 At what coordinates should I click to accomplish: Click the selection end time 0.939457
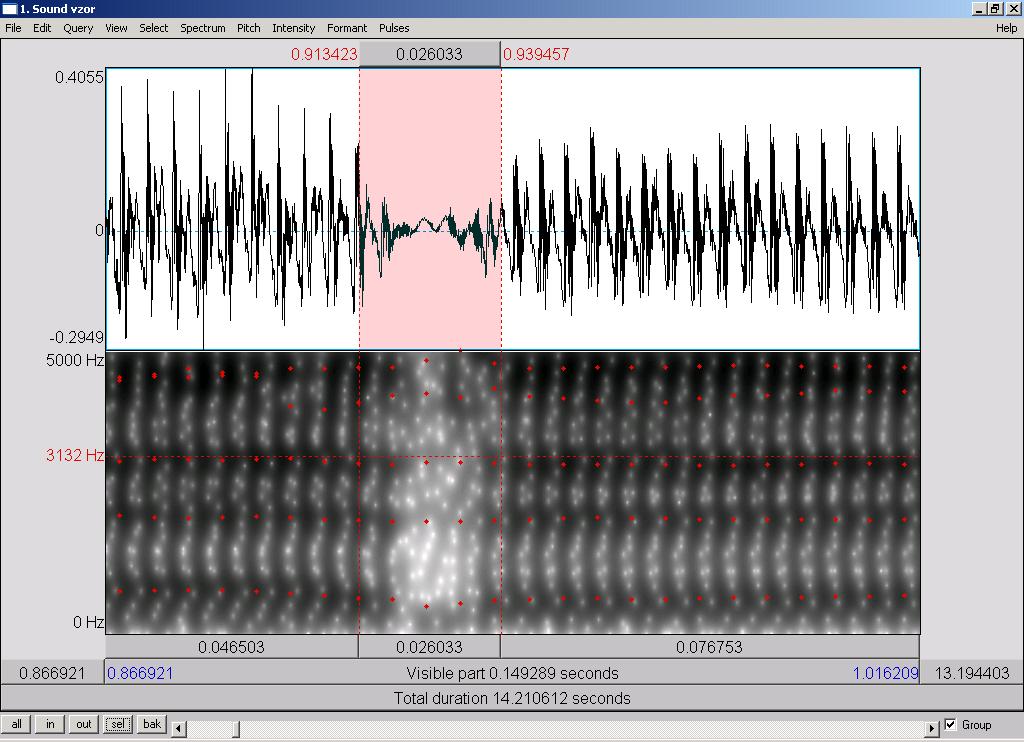(x=536, y=54)
